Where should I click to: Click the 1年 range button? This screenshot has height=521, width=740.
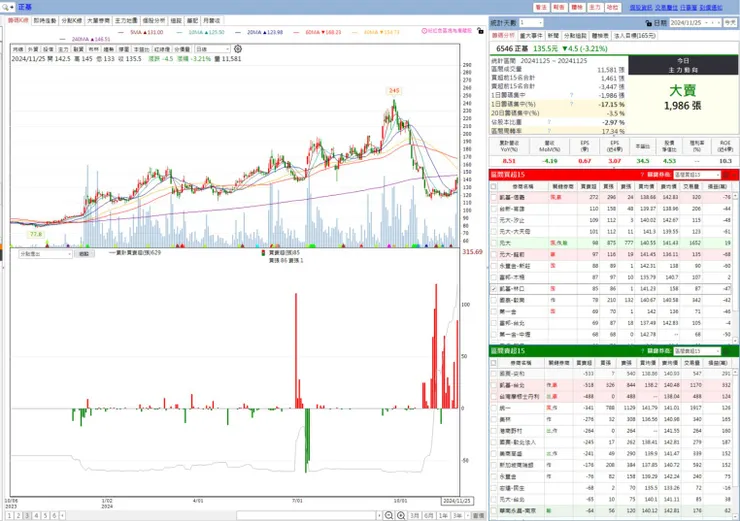pyautogui.click(x=443, y=515)
